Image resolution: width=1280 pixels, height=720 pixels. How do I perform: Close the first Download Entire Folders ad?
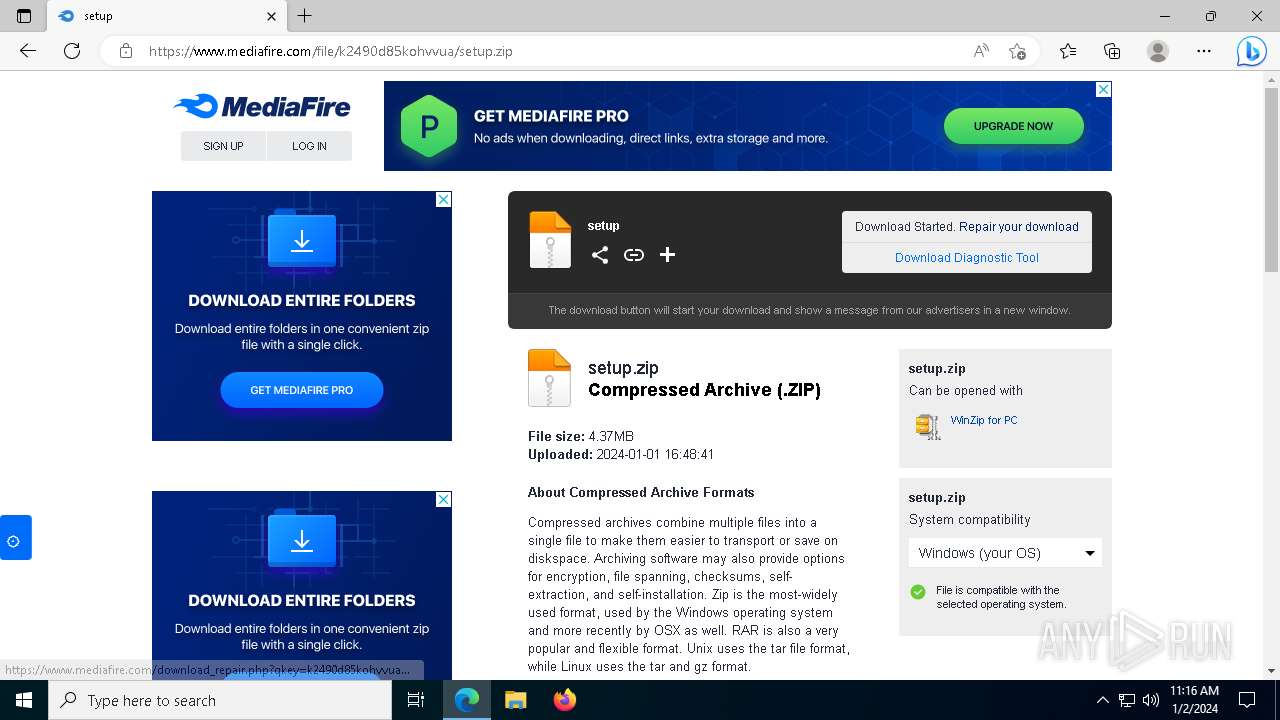443,199
